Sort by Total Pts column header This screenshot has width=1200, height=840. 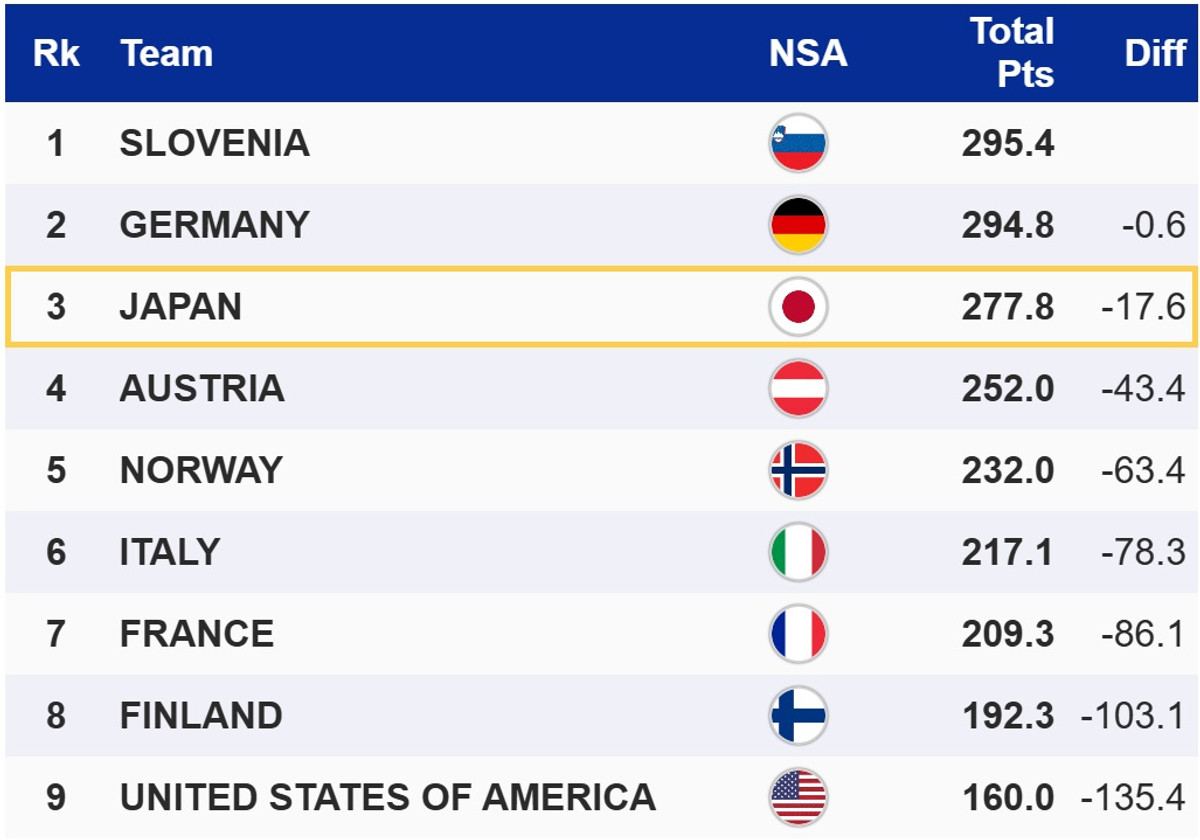[1012, 53]
